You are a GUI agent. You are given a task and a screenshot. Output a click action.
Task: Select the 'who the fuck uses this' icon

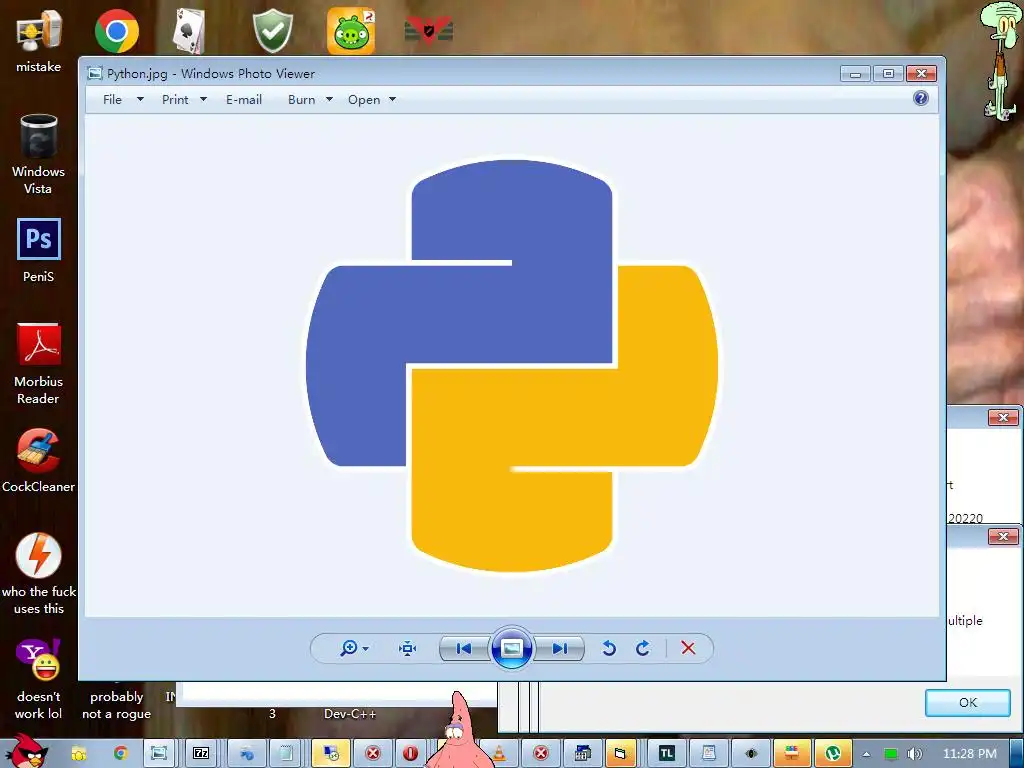(39, 573)
